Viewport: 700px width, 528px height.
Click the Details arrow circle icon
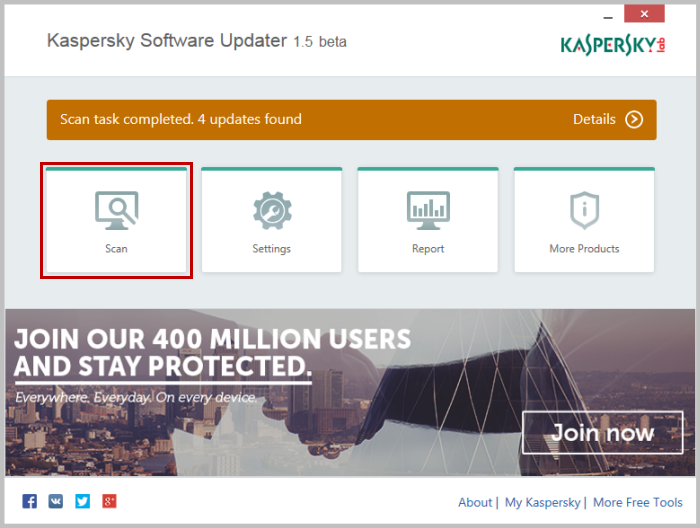(634, 120)
